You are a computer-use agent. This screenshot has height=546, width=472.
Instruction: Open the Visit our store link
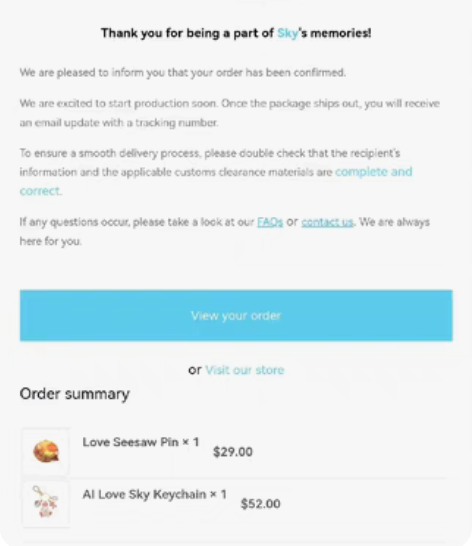pyautogui.click(x=245, y=370)
